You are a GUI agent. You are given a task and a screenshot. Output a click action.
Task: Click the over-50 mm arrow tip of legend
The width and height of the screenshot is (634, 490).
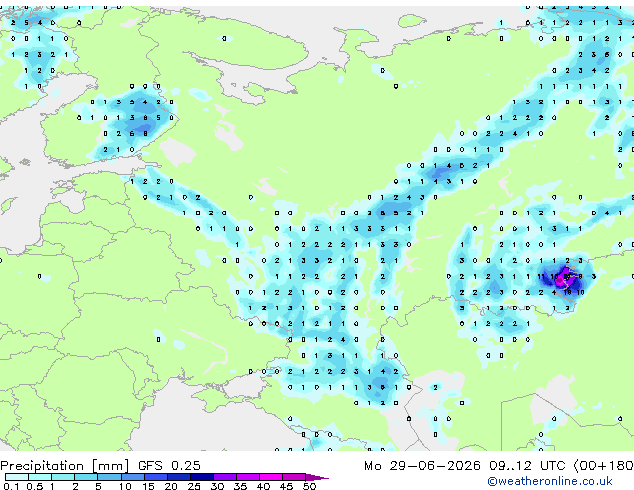[317, 477]
